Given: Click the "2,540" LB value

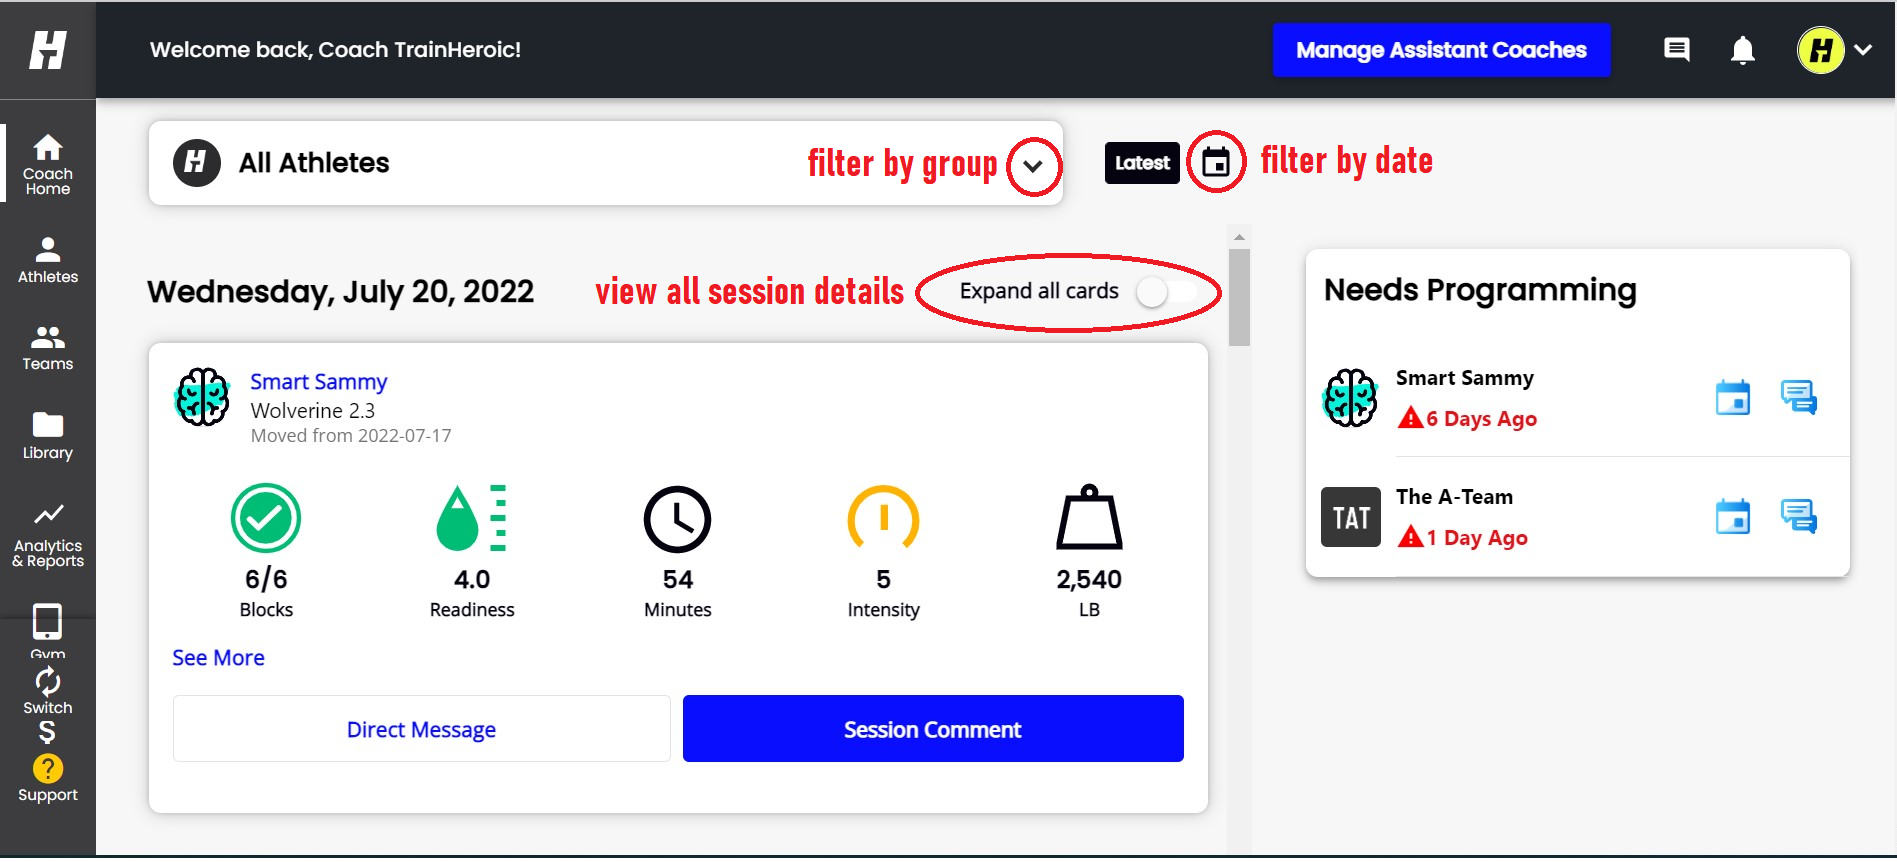Looking at the screenshot, I should click(x=1089, y=580).
